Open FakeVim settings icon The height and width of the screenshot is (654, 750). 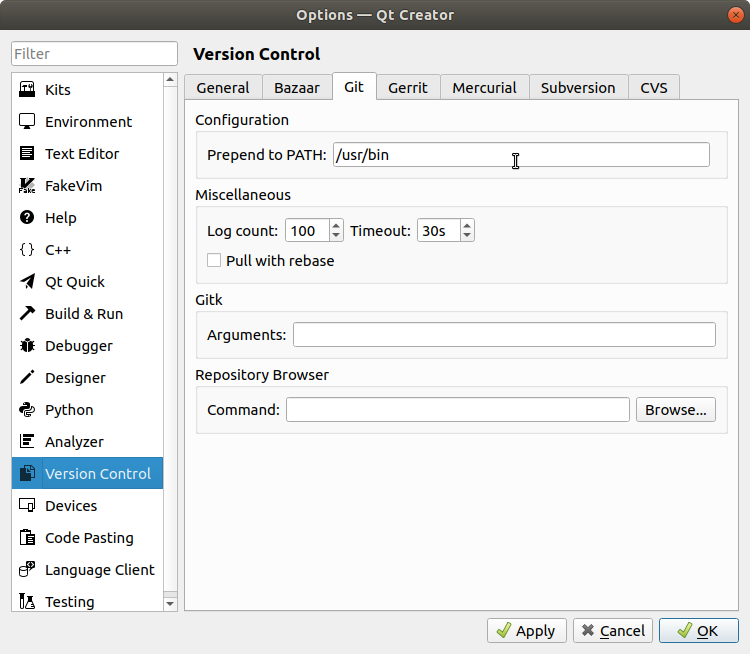point(28,186)
